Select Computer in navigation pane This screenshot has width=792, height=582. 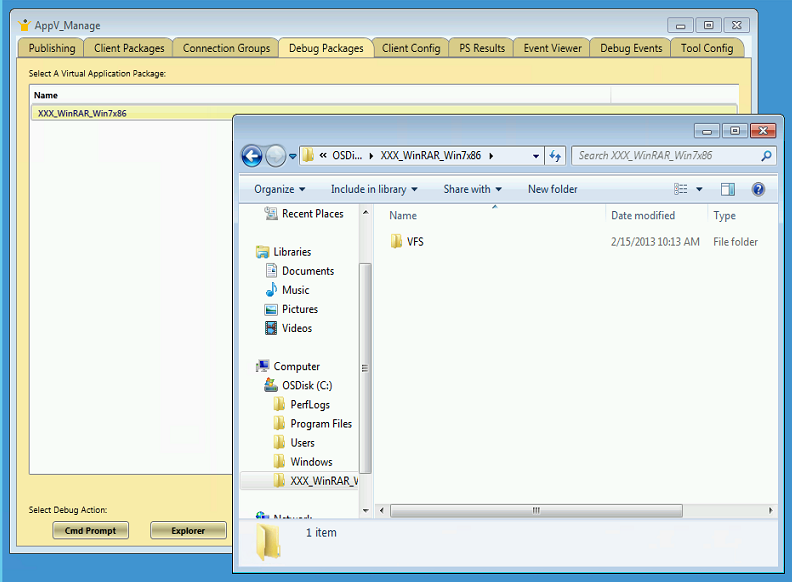click(296, 367)
